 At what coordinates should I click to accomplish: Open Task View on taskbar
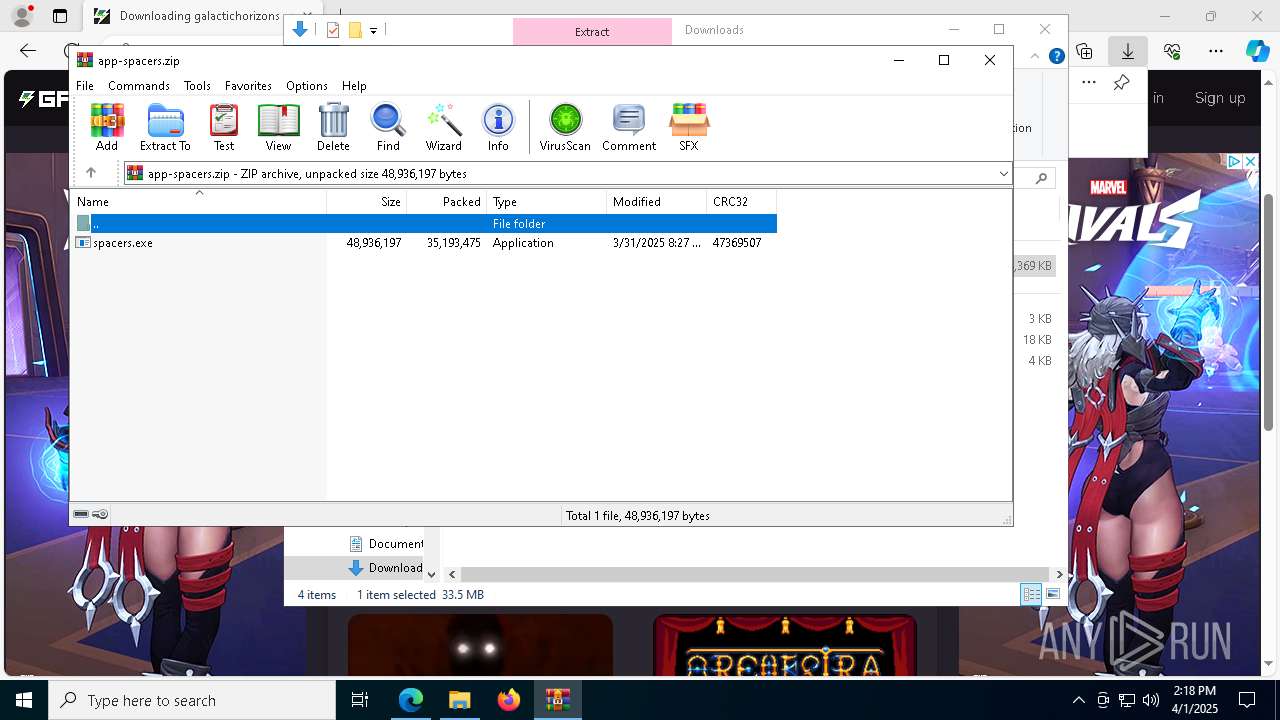click(360, 700)
